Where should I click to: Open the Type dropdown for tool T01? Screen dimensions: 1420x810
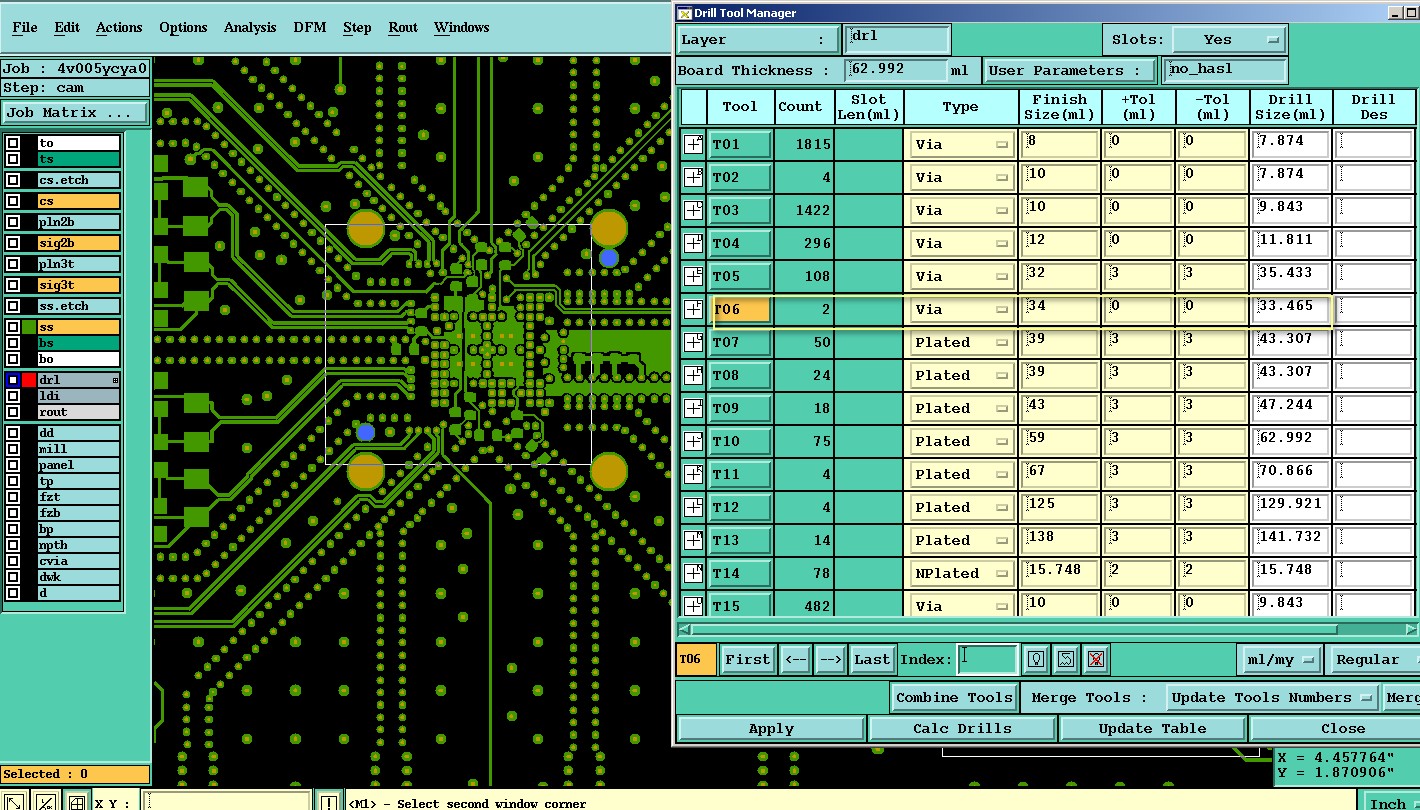point(961,144)
